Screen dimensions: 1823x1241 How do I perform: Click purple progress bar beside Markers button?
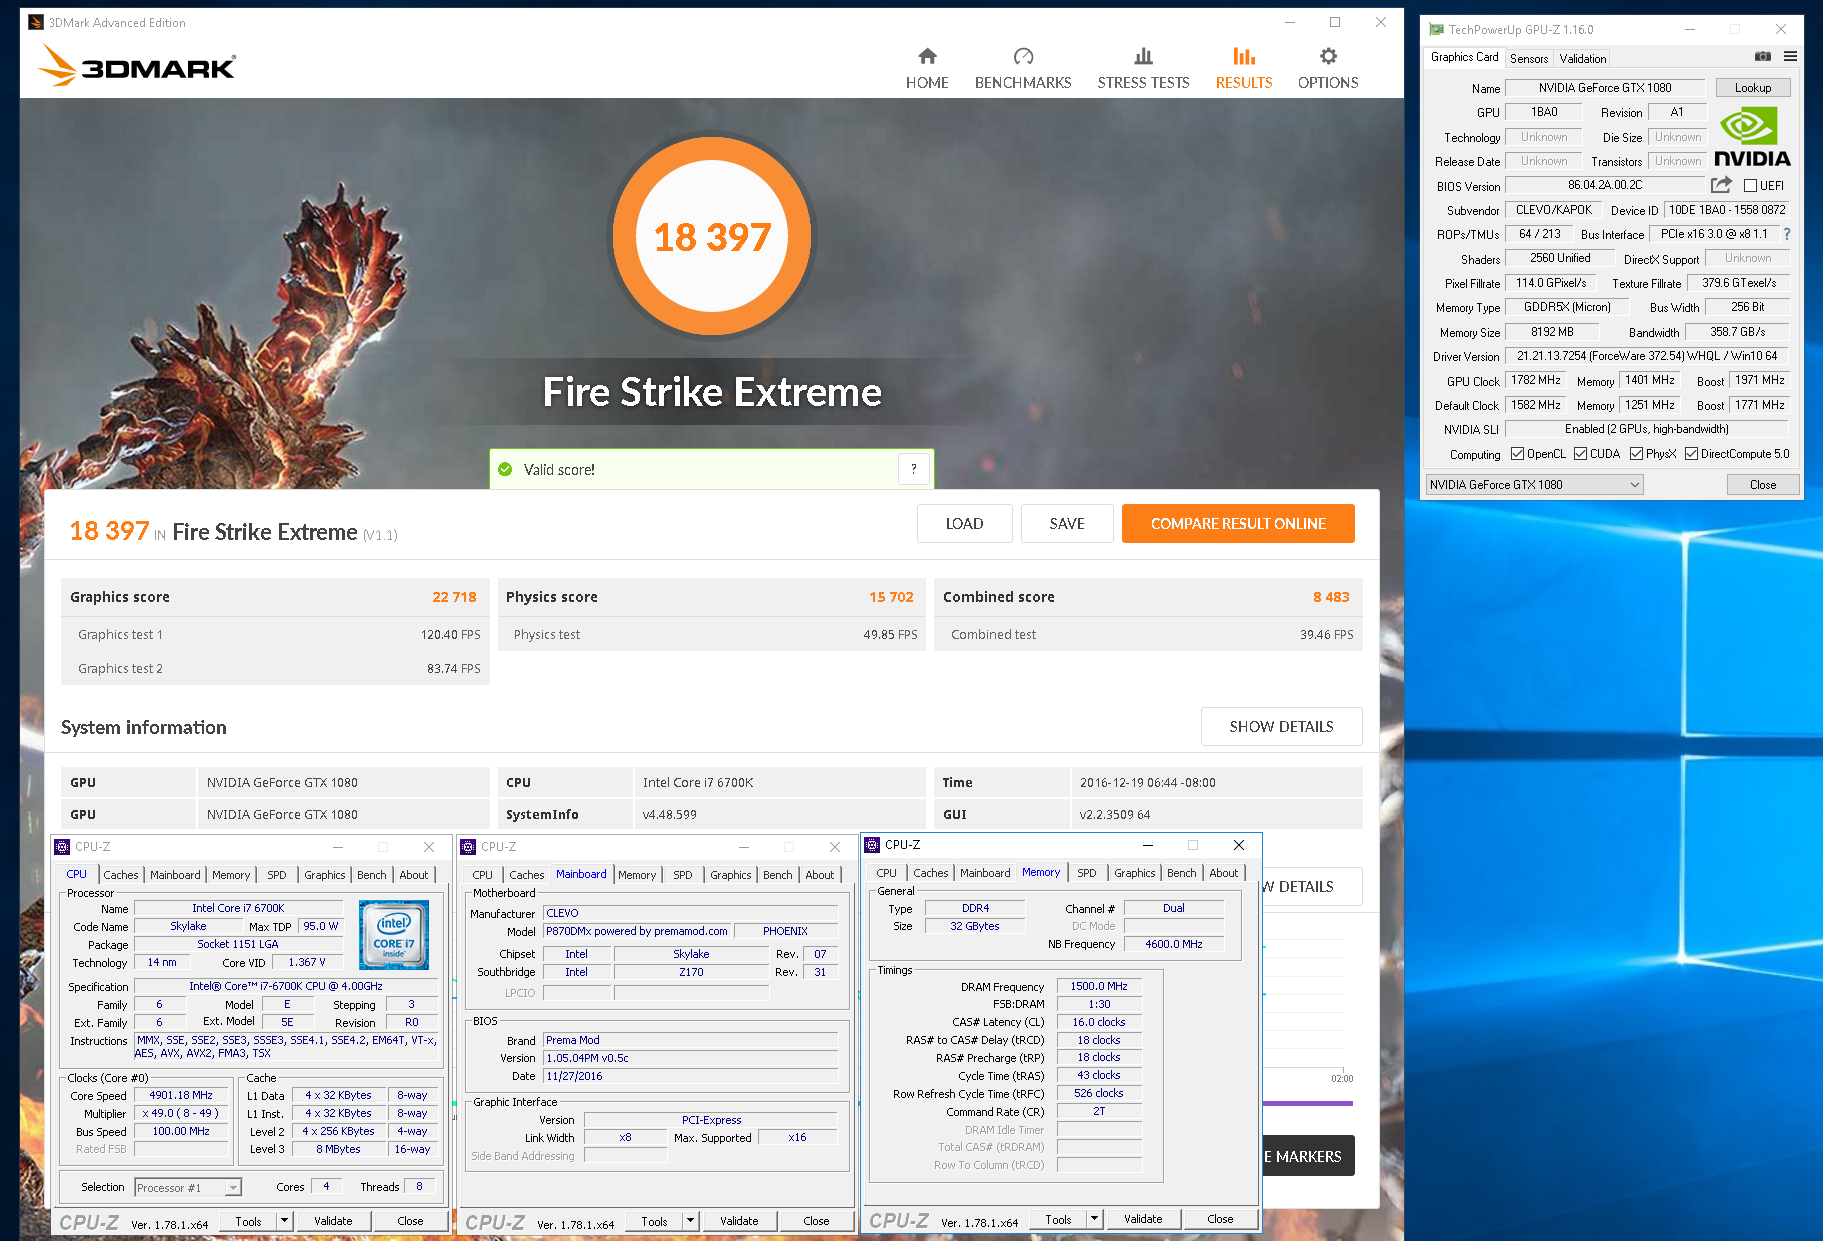pos(1308,1104)
